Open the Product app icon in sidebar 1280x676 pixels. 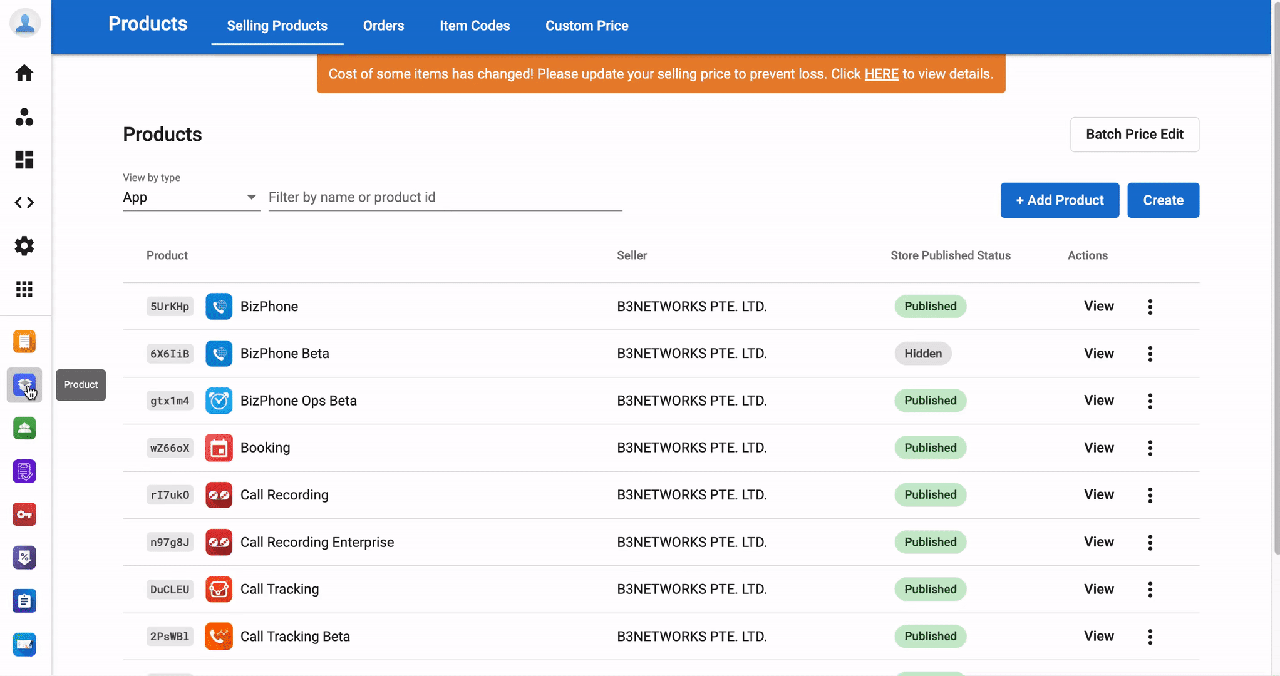(25, 385)
